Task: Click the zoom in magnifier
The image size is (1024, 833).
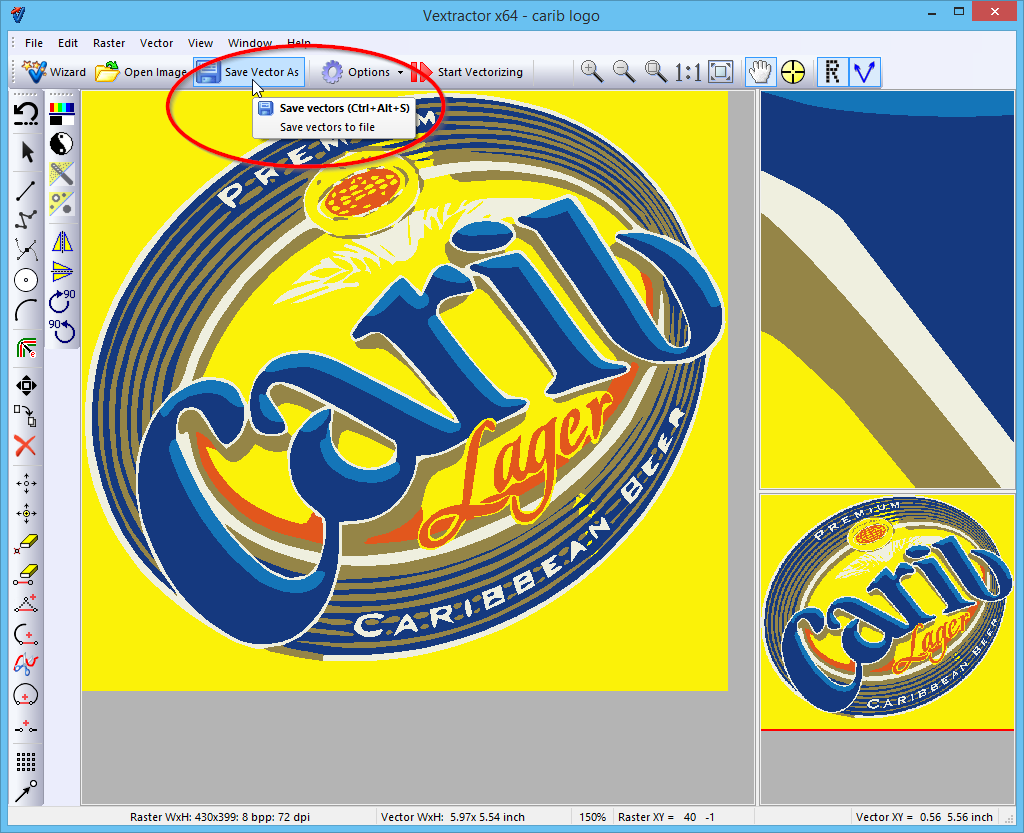Action: [591, 71]
